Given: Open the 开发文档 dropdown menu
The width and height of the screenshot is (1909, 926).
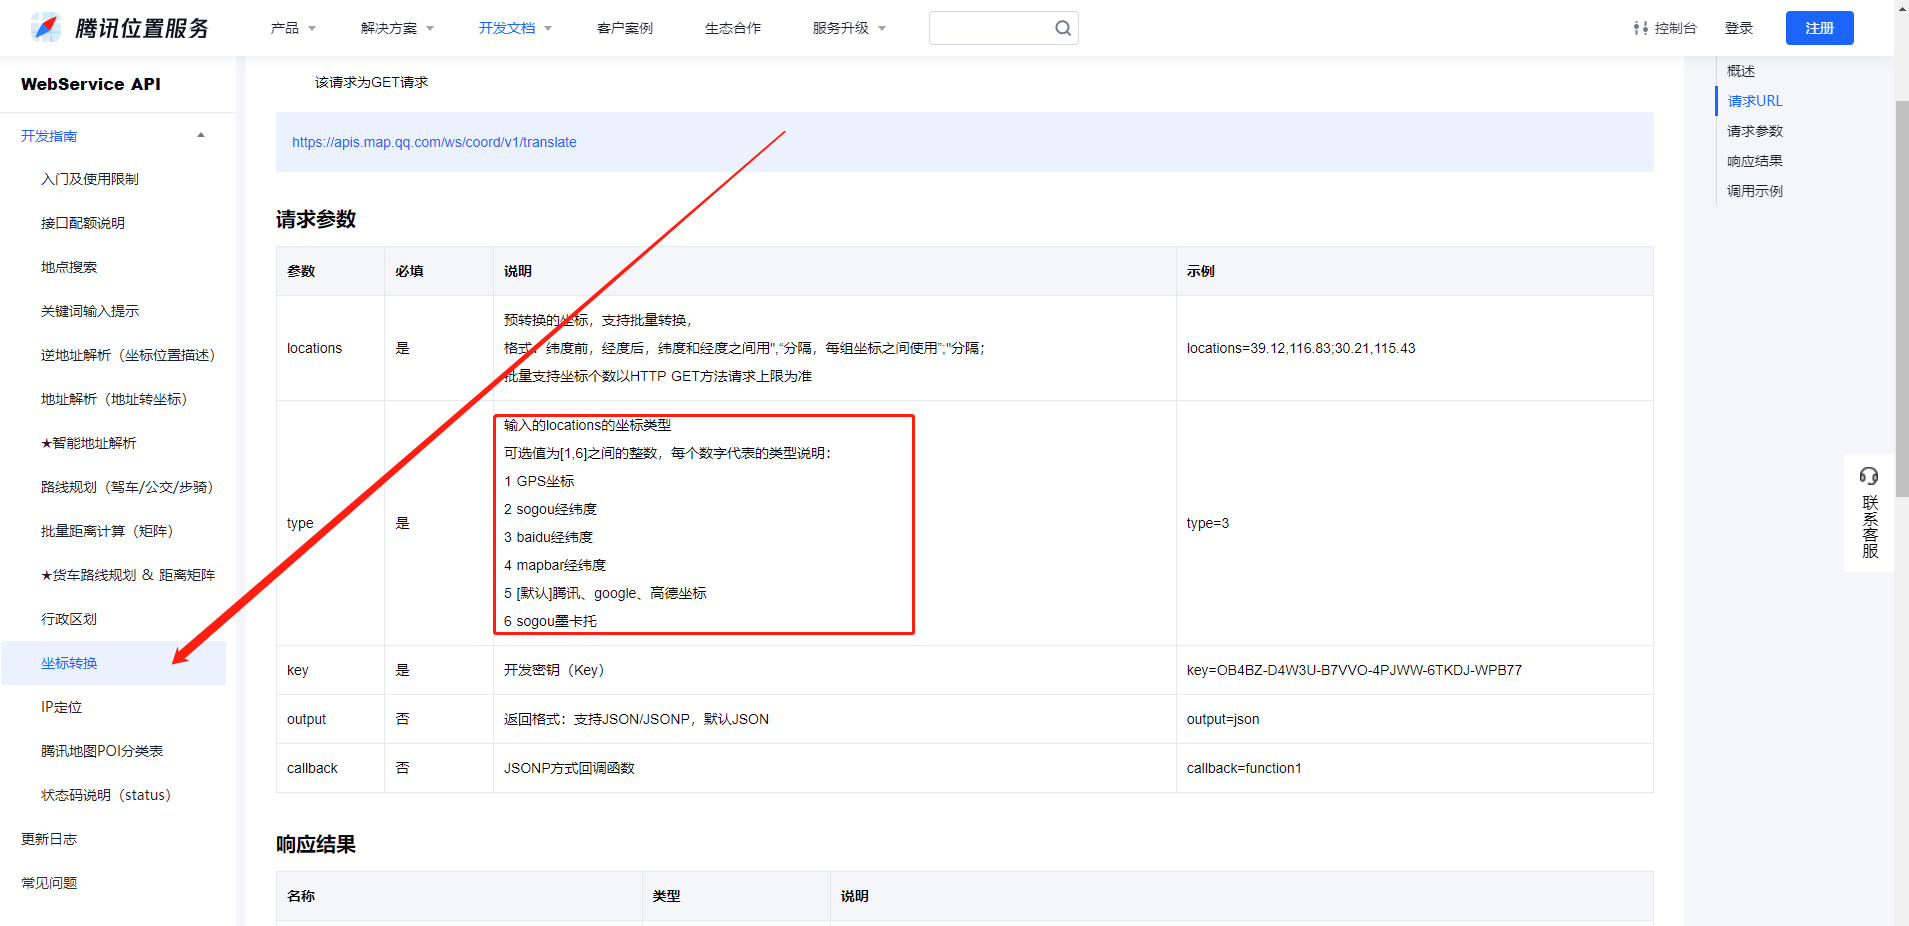Looking at the screenshot, I should click(x=515, y=28).
